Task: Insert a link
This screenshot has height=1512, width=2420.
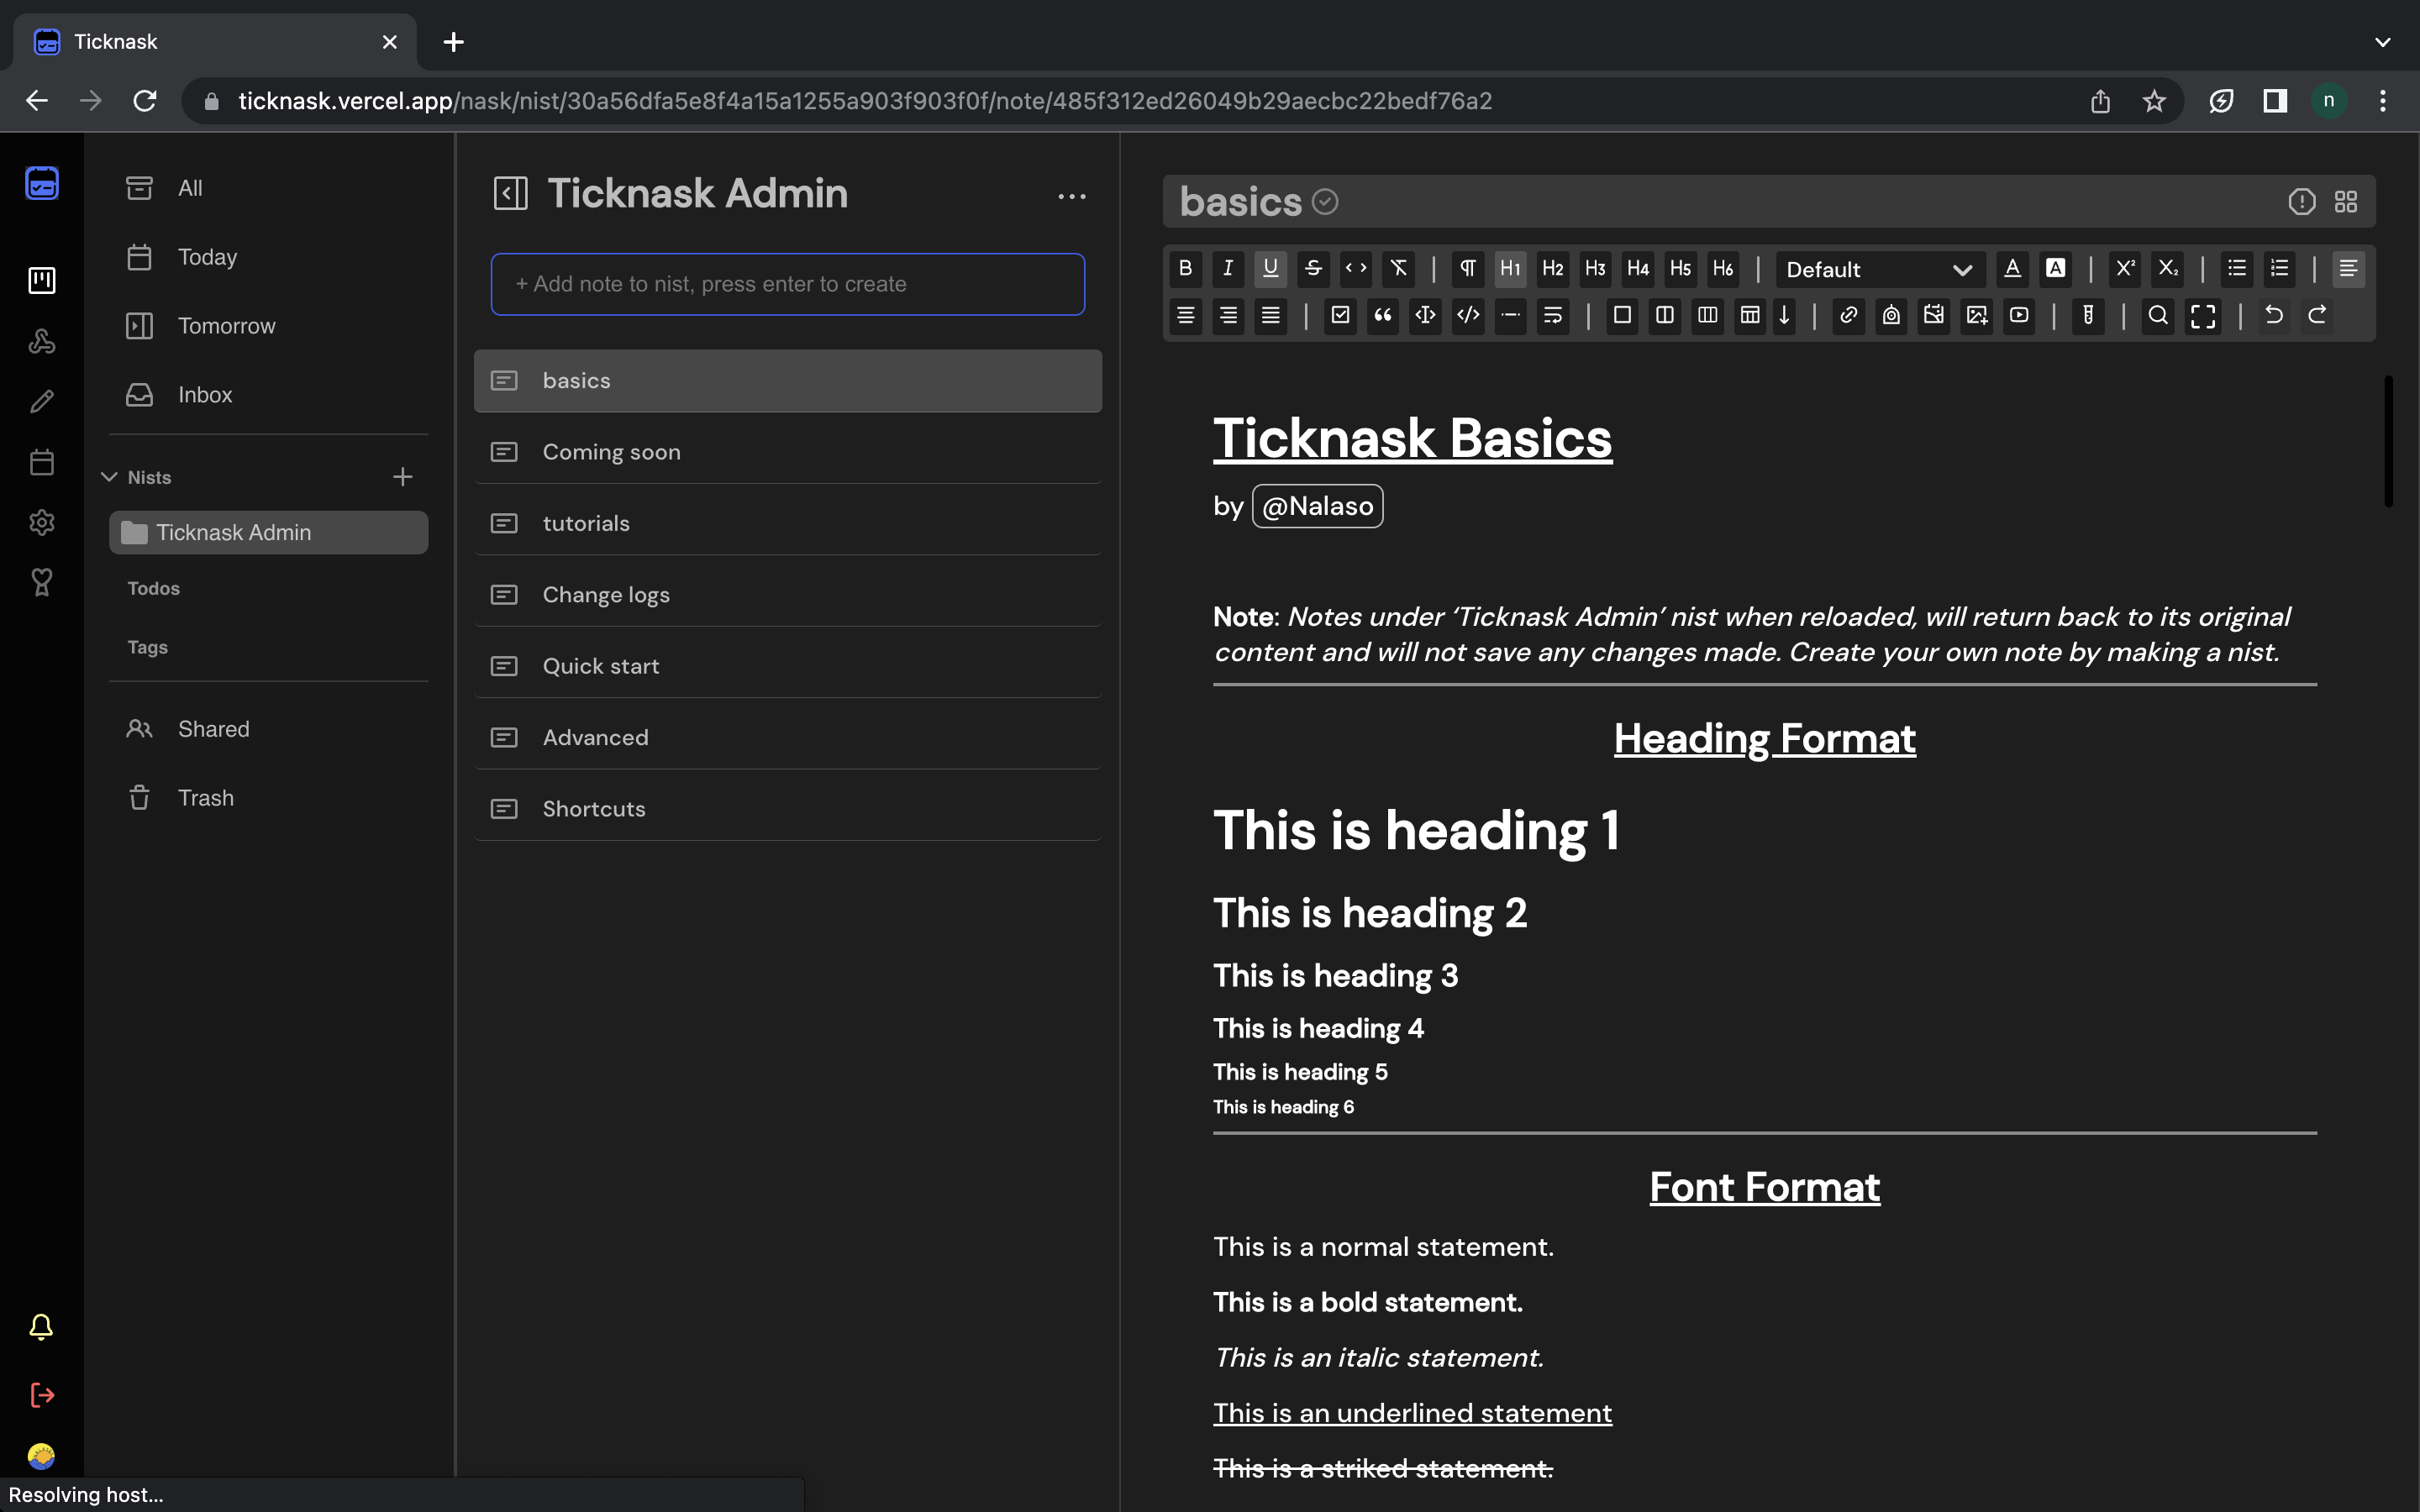Action: (1849, 316)
